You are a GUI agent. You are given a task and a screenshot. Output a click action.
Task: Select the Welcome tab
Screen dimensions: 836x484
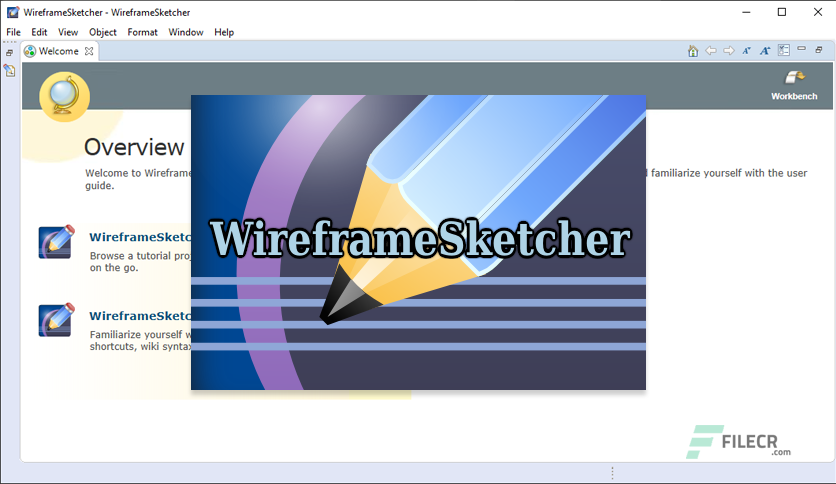[59, 51]
